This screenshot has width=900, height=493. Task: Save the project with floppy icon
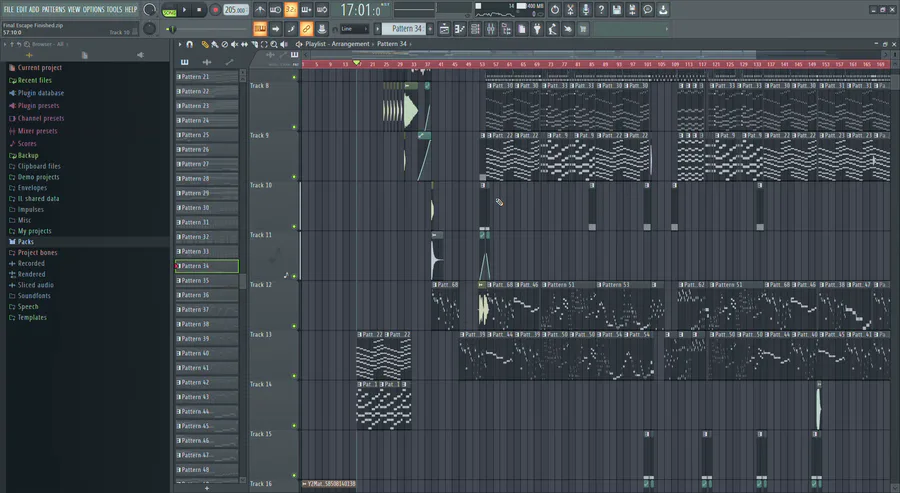(616, 10)
